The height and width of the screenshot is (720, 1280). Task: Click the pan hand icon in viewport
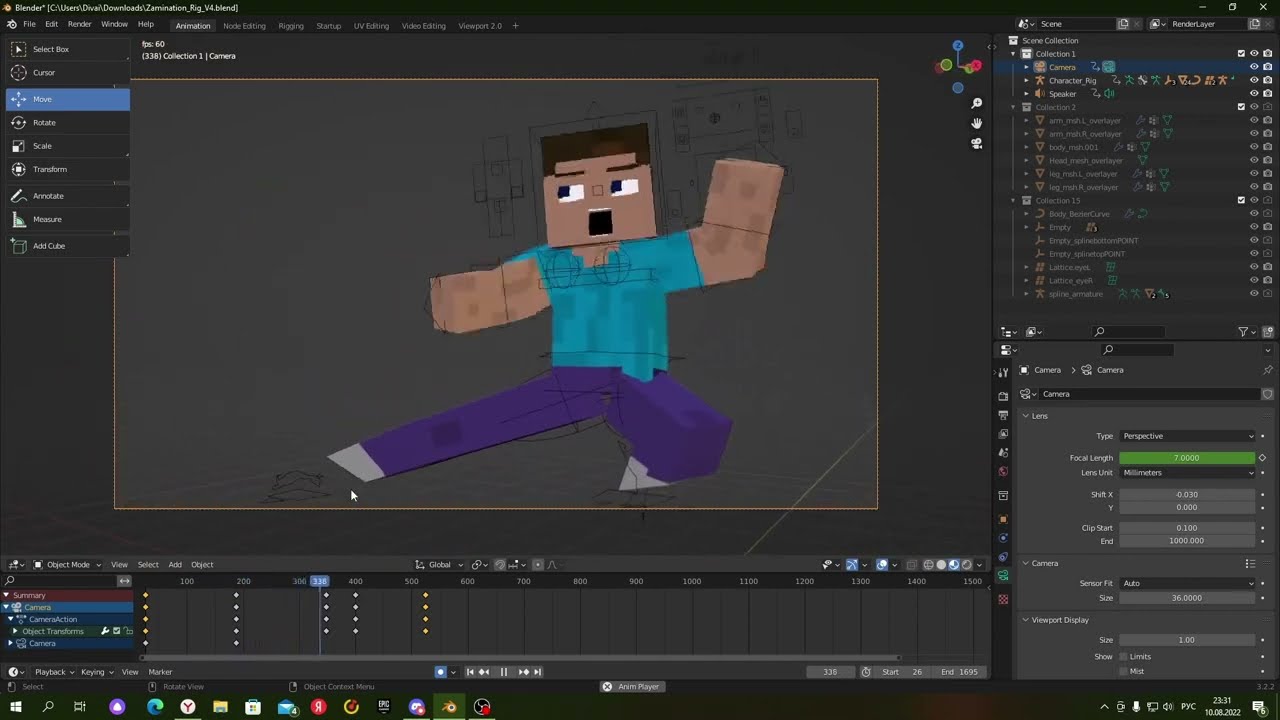point(977,123)
